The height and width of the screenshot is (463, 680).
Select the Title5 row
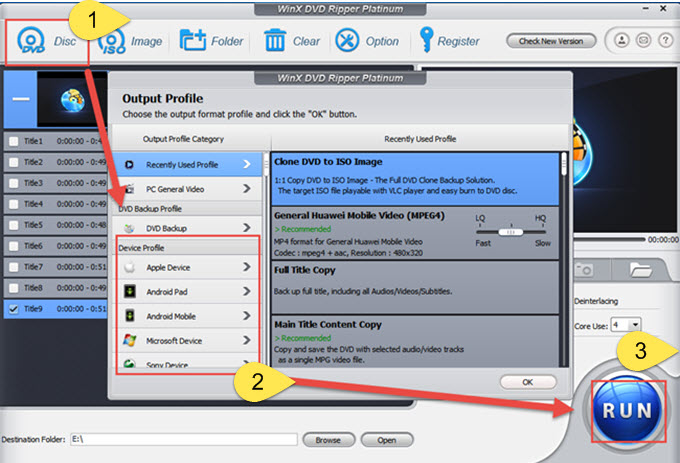(56, 225)
